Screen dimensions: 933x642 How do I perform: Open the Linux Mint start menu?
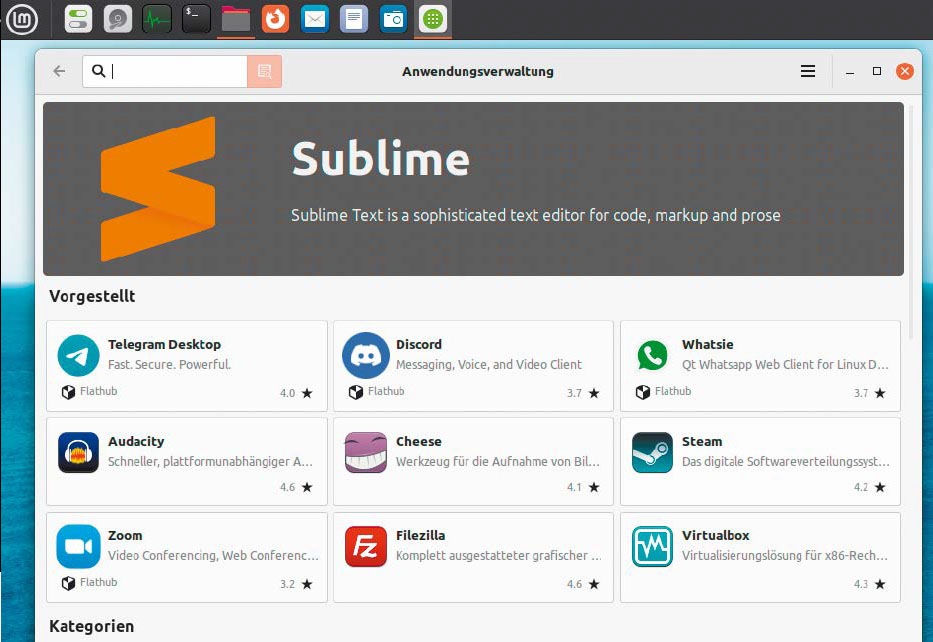(x=22, y=19)
